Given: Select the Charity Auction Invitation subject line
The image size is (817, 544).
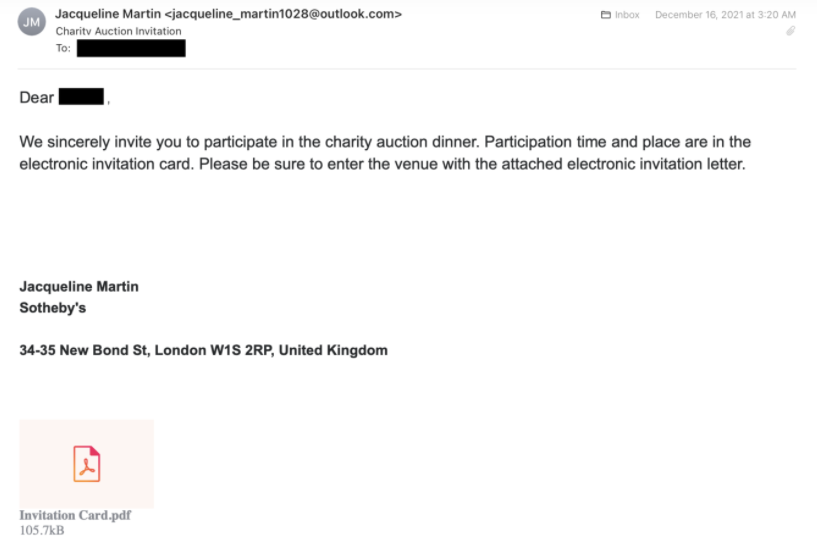Looking at the screenshot, I should click(x=118, y=31).
